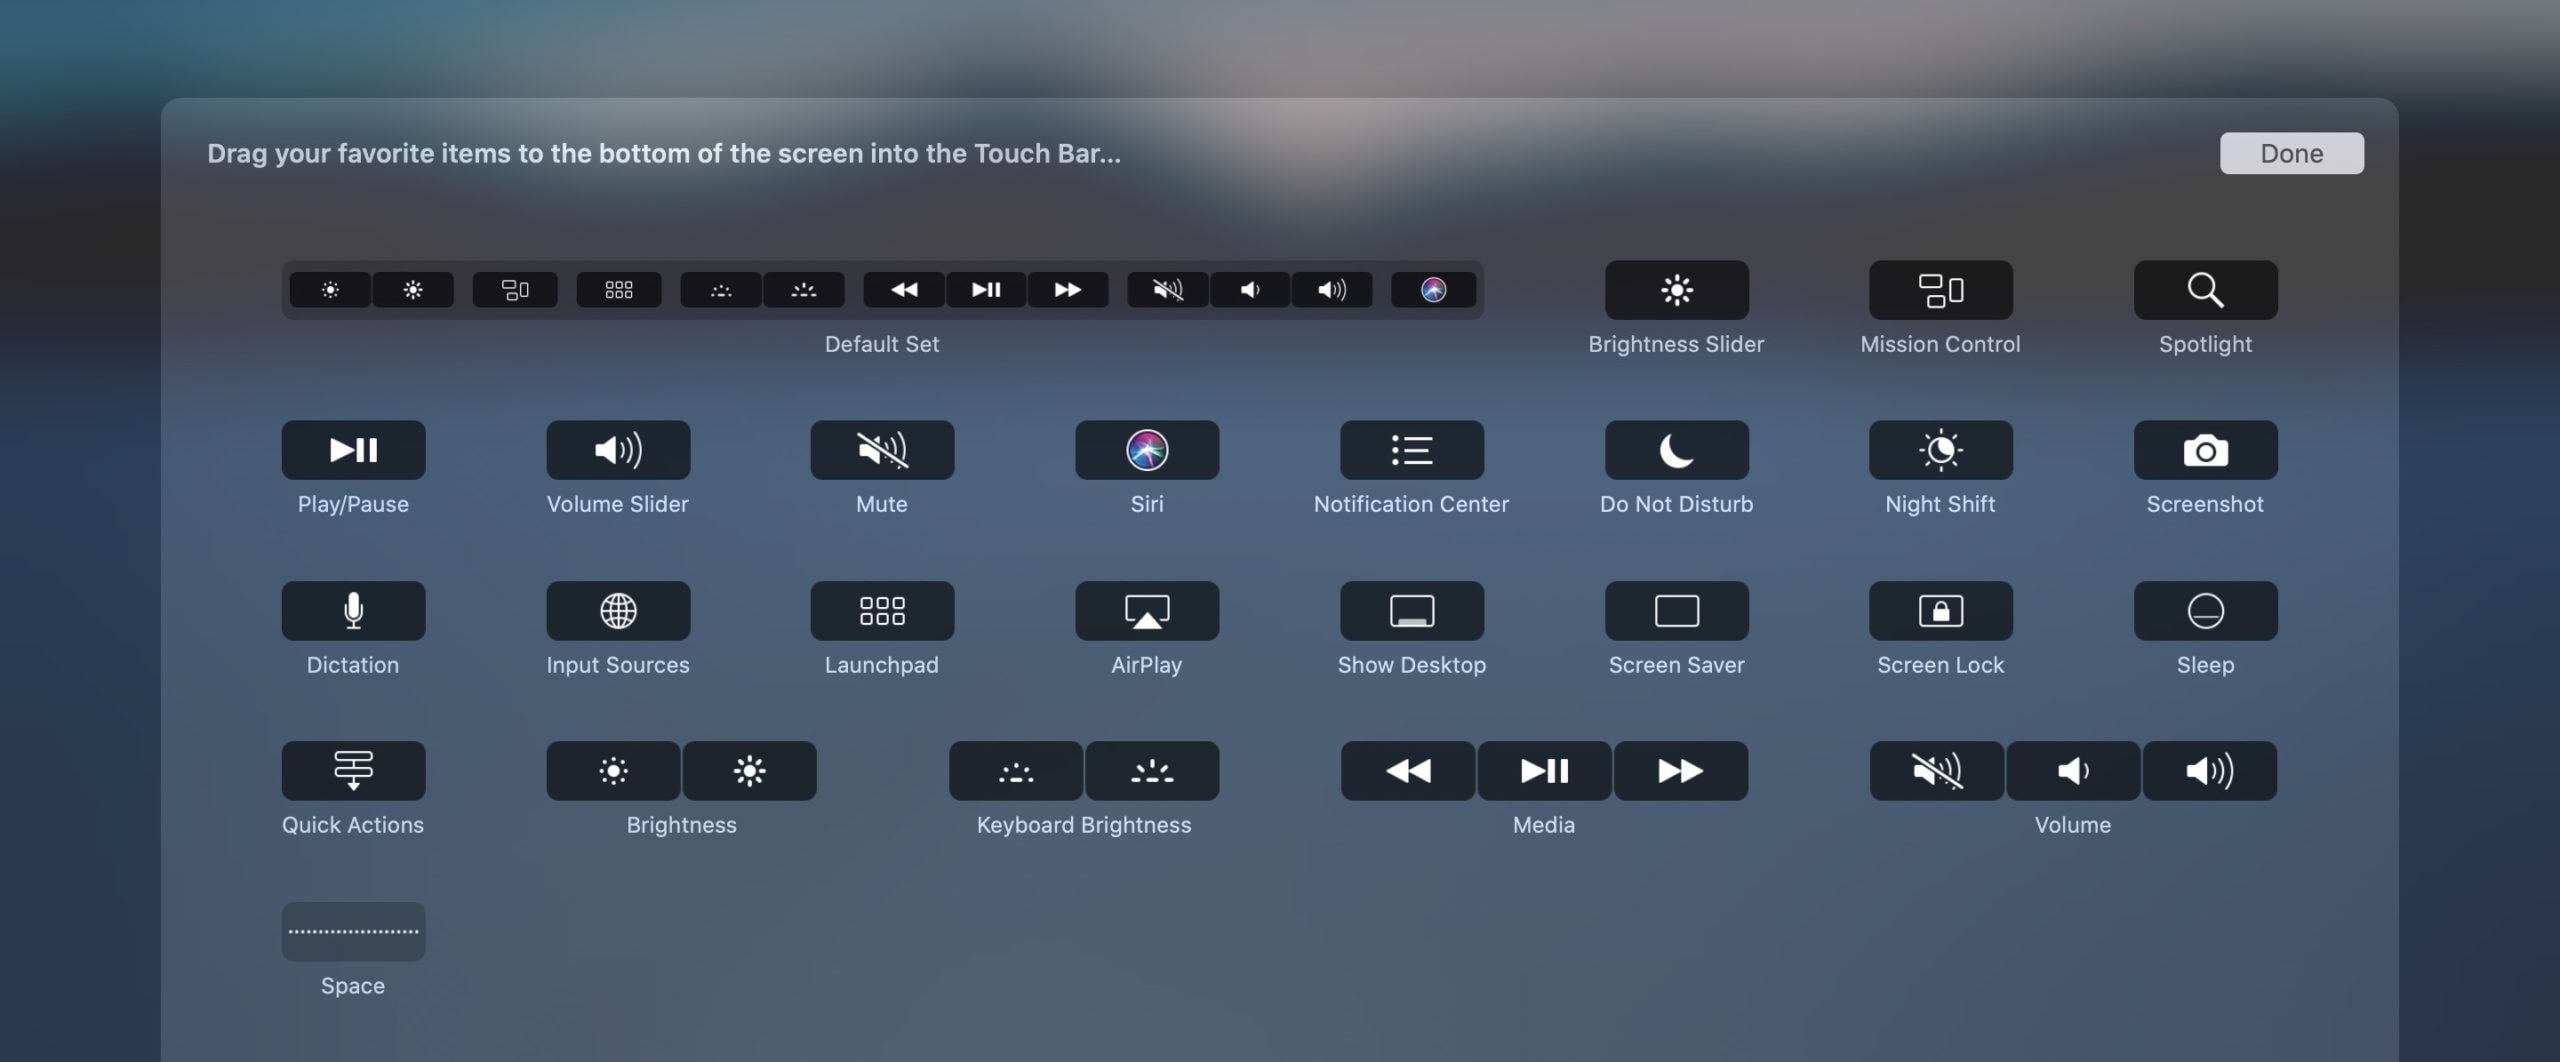
Task: Click the "Media" group caption
Action: click(x=1544, y=825)
